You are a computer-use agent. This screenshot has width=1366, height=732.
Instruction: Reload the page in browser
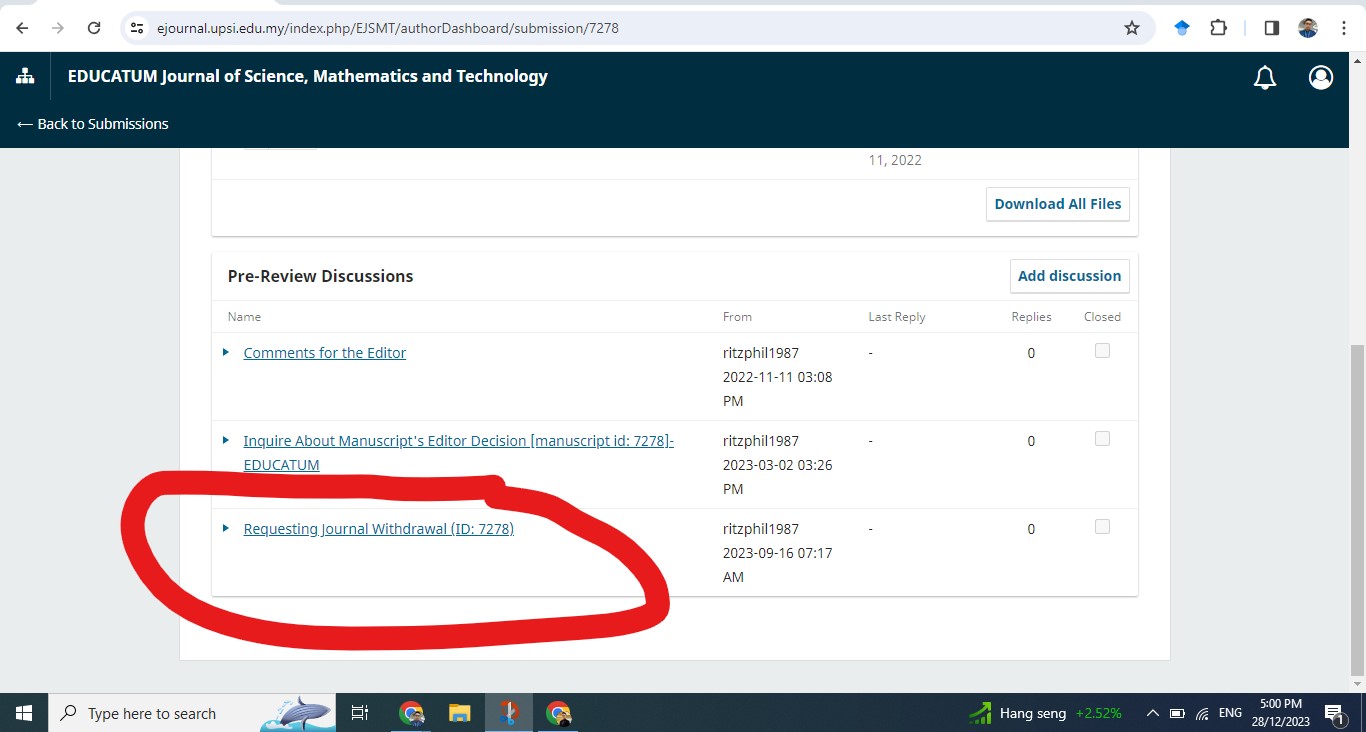[94, 28]
